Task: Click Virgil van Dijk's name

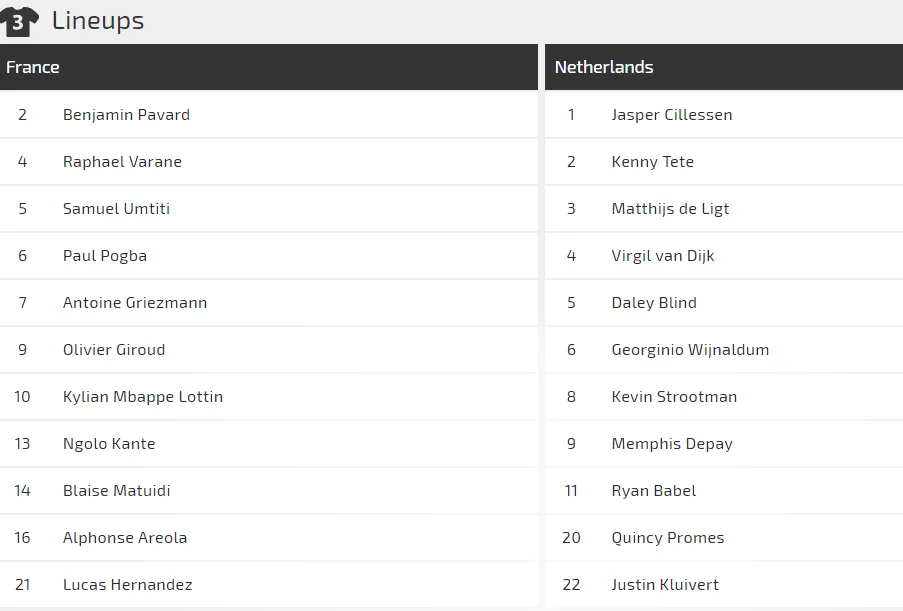Action: (x=663, y=256)
